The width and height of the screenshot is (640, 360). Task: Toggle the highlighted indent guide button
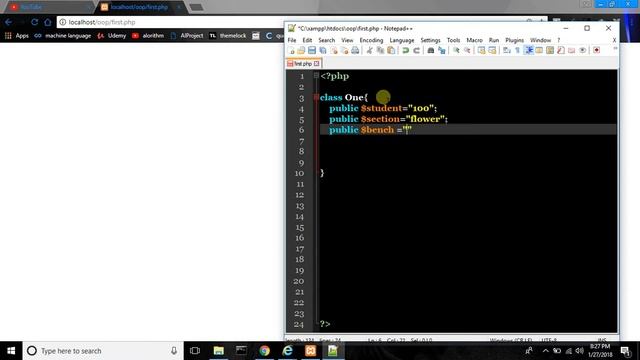[x=529, y=50]
